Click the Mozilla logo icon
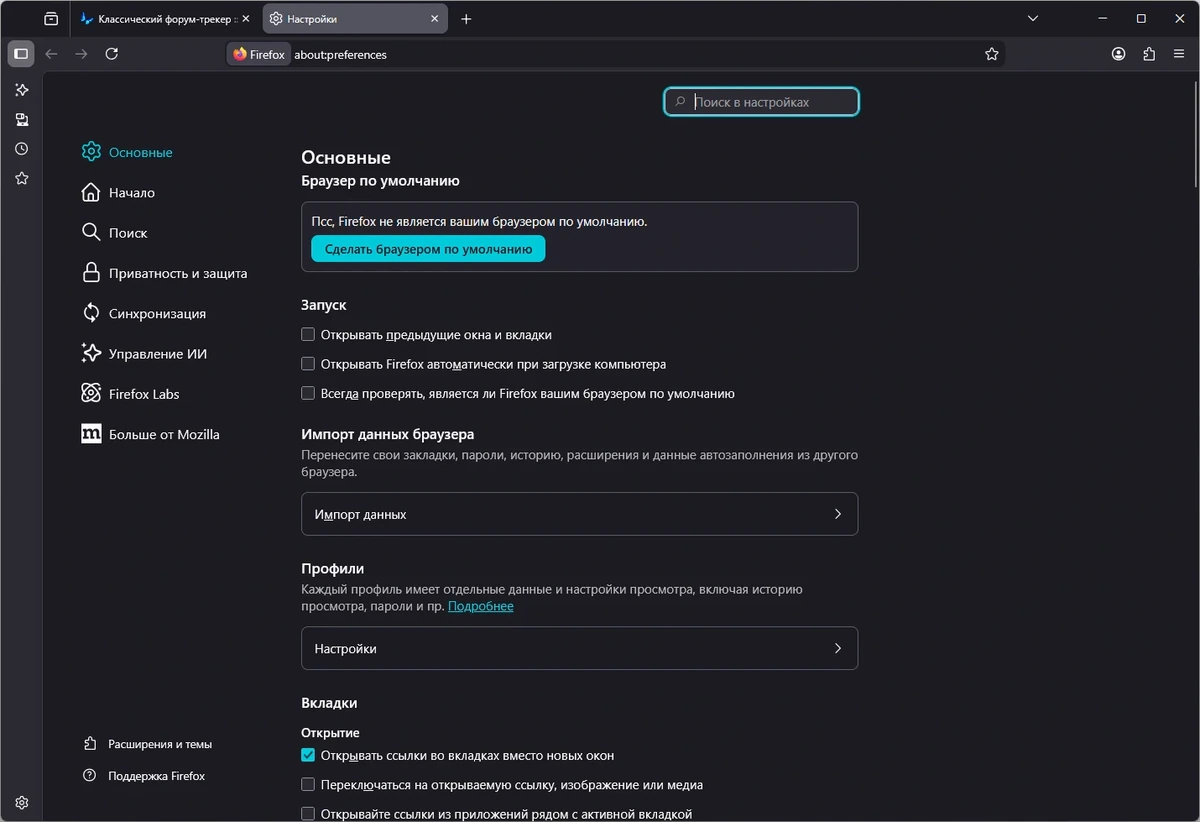This screenshot has height=822, width=1200. click(x=91, y=434)
